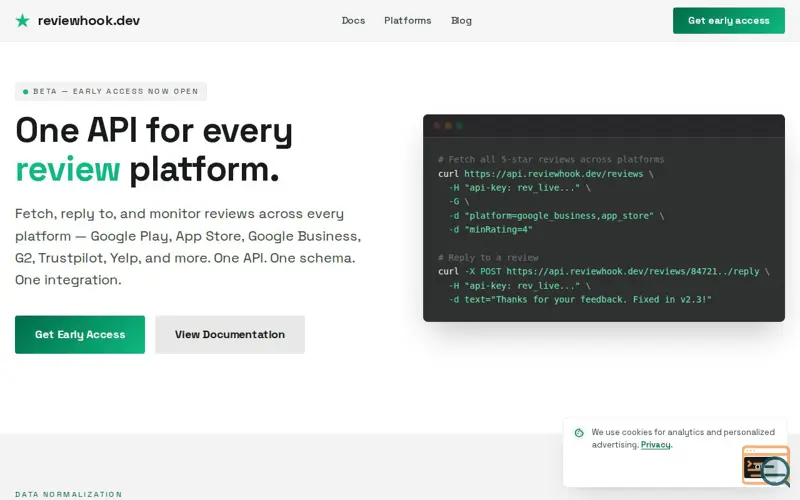Image resolution: width=800 pixels, height=500 pixels.
Task: Click the 'Beta — Early Access Now Open' badge
Action: pyautogui.click(x=111, y=91)
